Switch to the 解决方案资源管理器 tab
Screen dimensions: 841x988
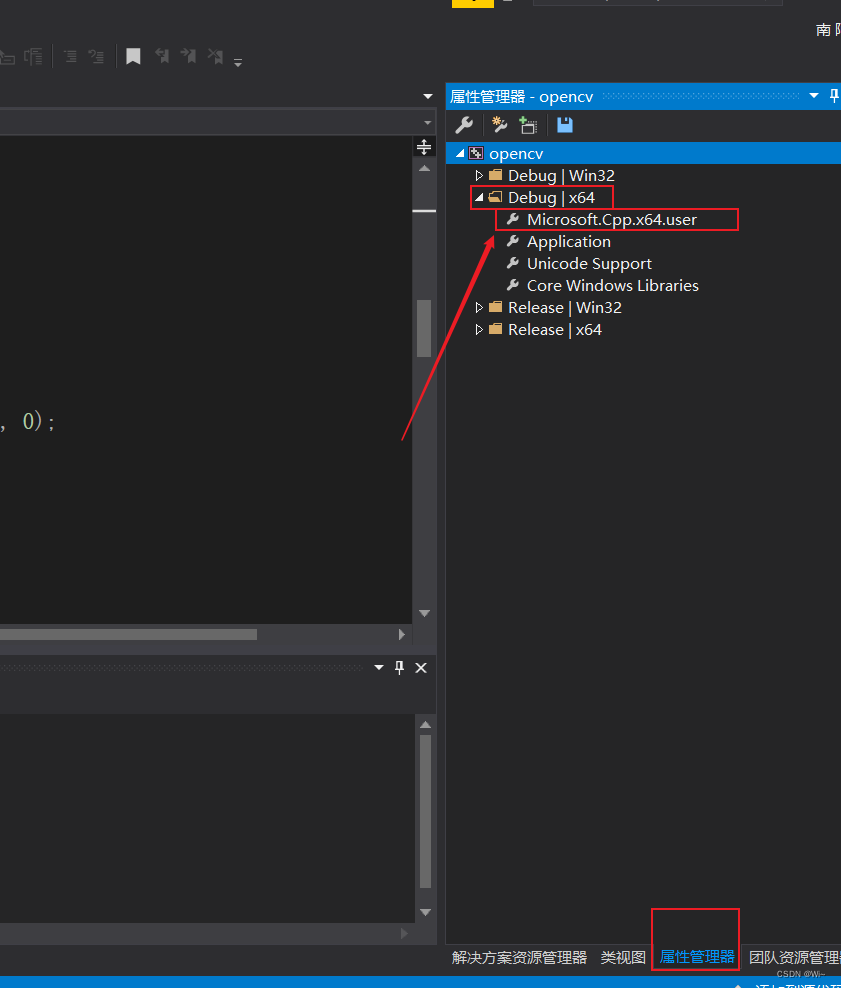519,958
